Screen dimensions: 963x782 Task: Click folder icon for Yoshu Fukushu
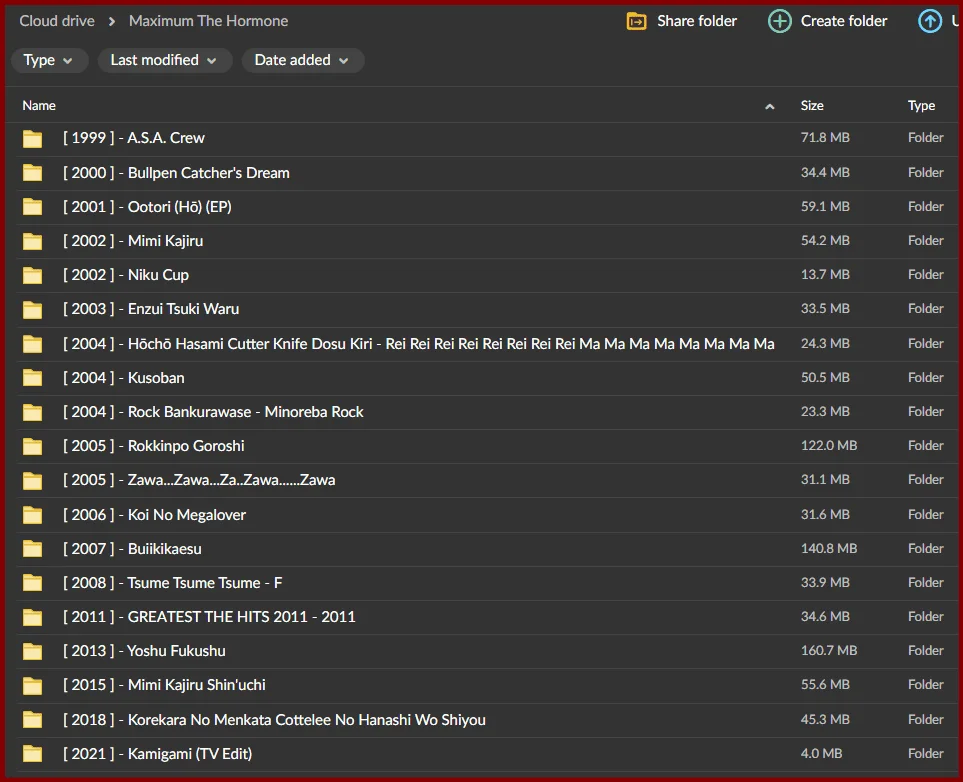pos(33,651)
